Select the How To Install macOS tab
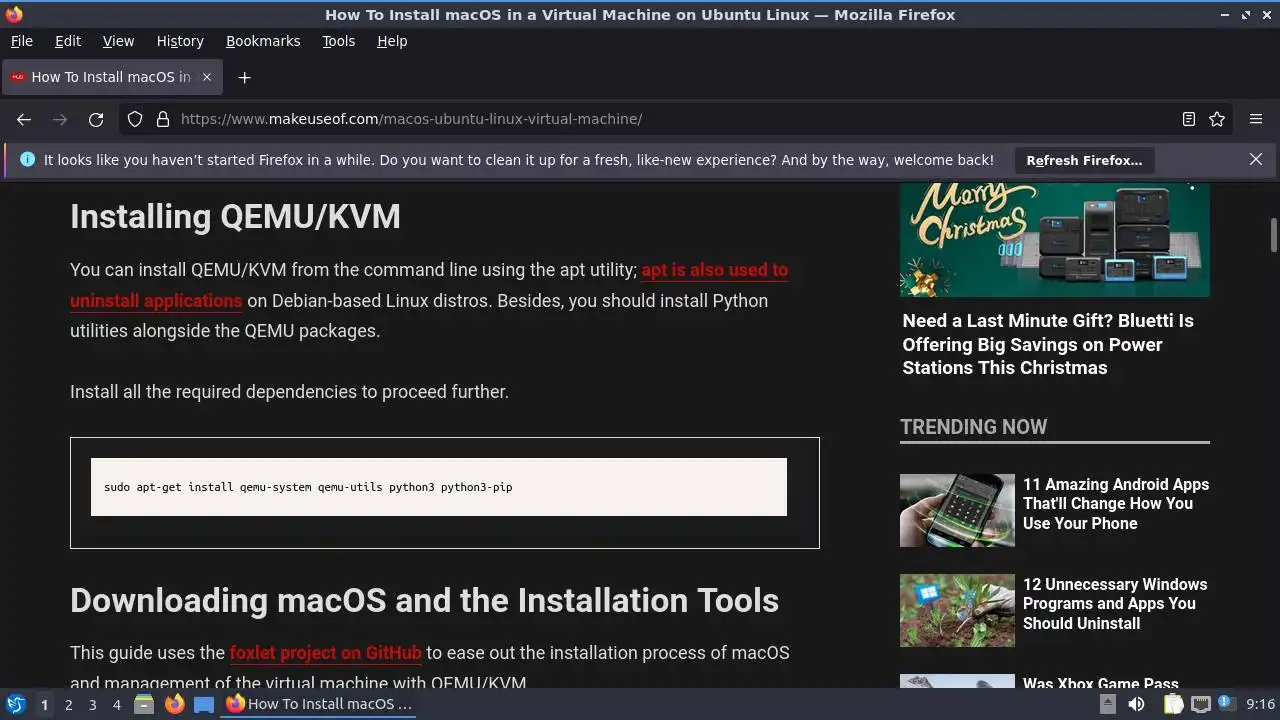This screenshot has height=720, width=1280. (x=112, y=77)
